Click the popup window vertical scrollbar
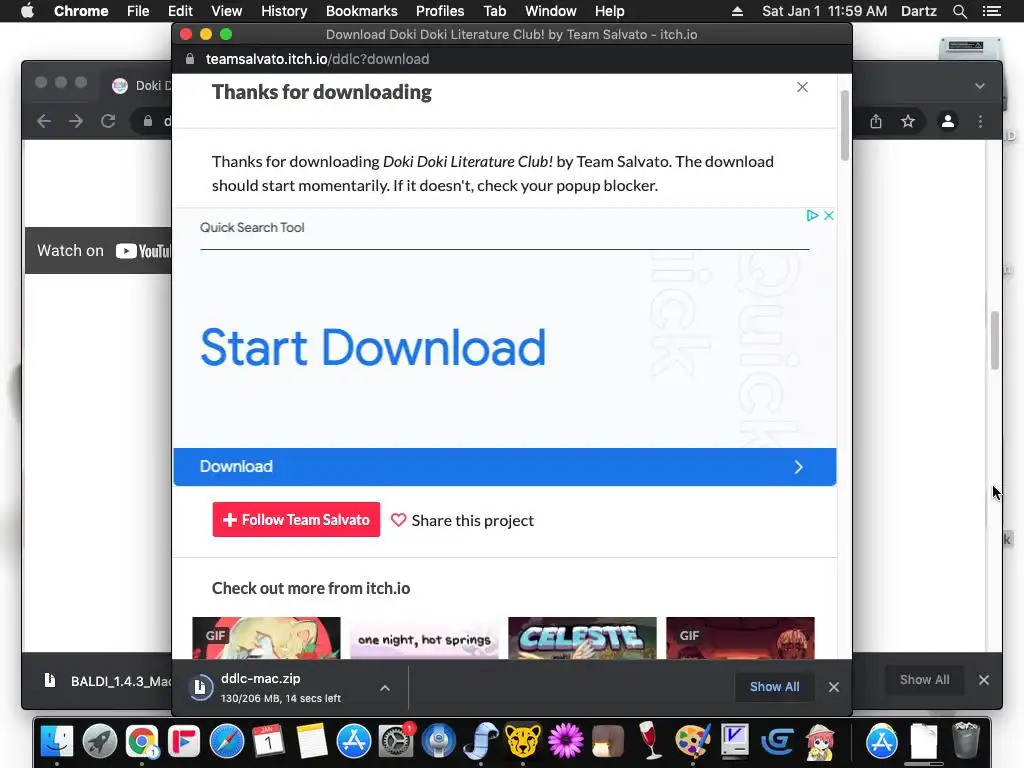 [x=844, y=125]
